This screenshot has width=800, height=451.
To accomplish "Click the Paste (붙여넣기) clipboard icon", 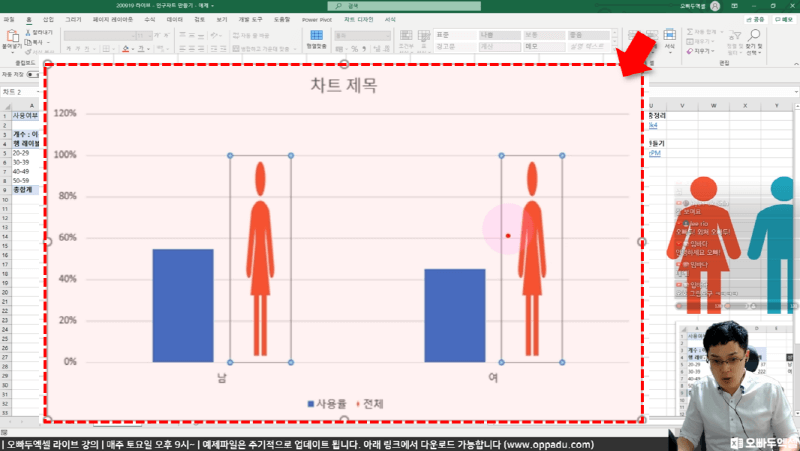I will (12, 36).
